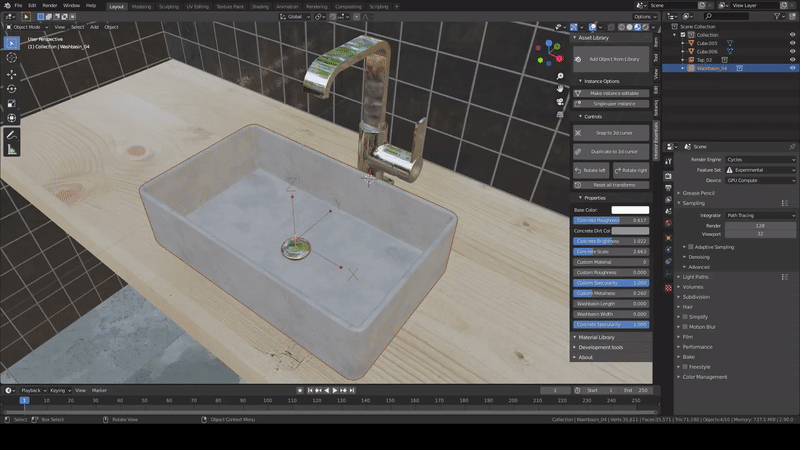This screenshot has width=800, height=450.
Task: Click the Rotate left button
Action: click(591, 170)
